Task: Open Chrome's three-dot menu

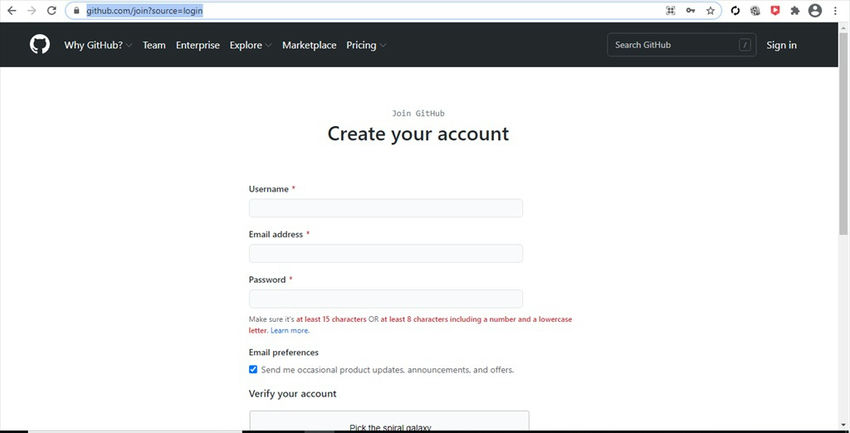Action: pyautogui.click(x=835, y=10)
